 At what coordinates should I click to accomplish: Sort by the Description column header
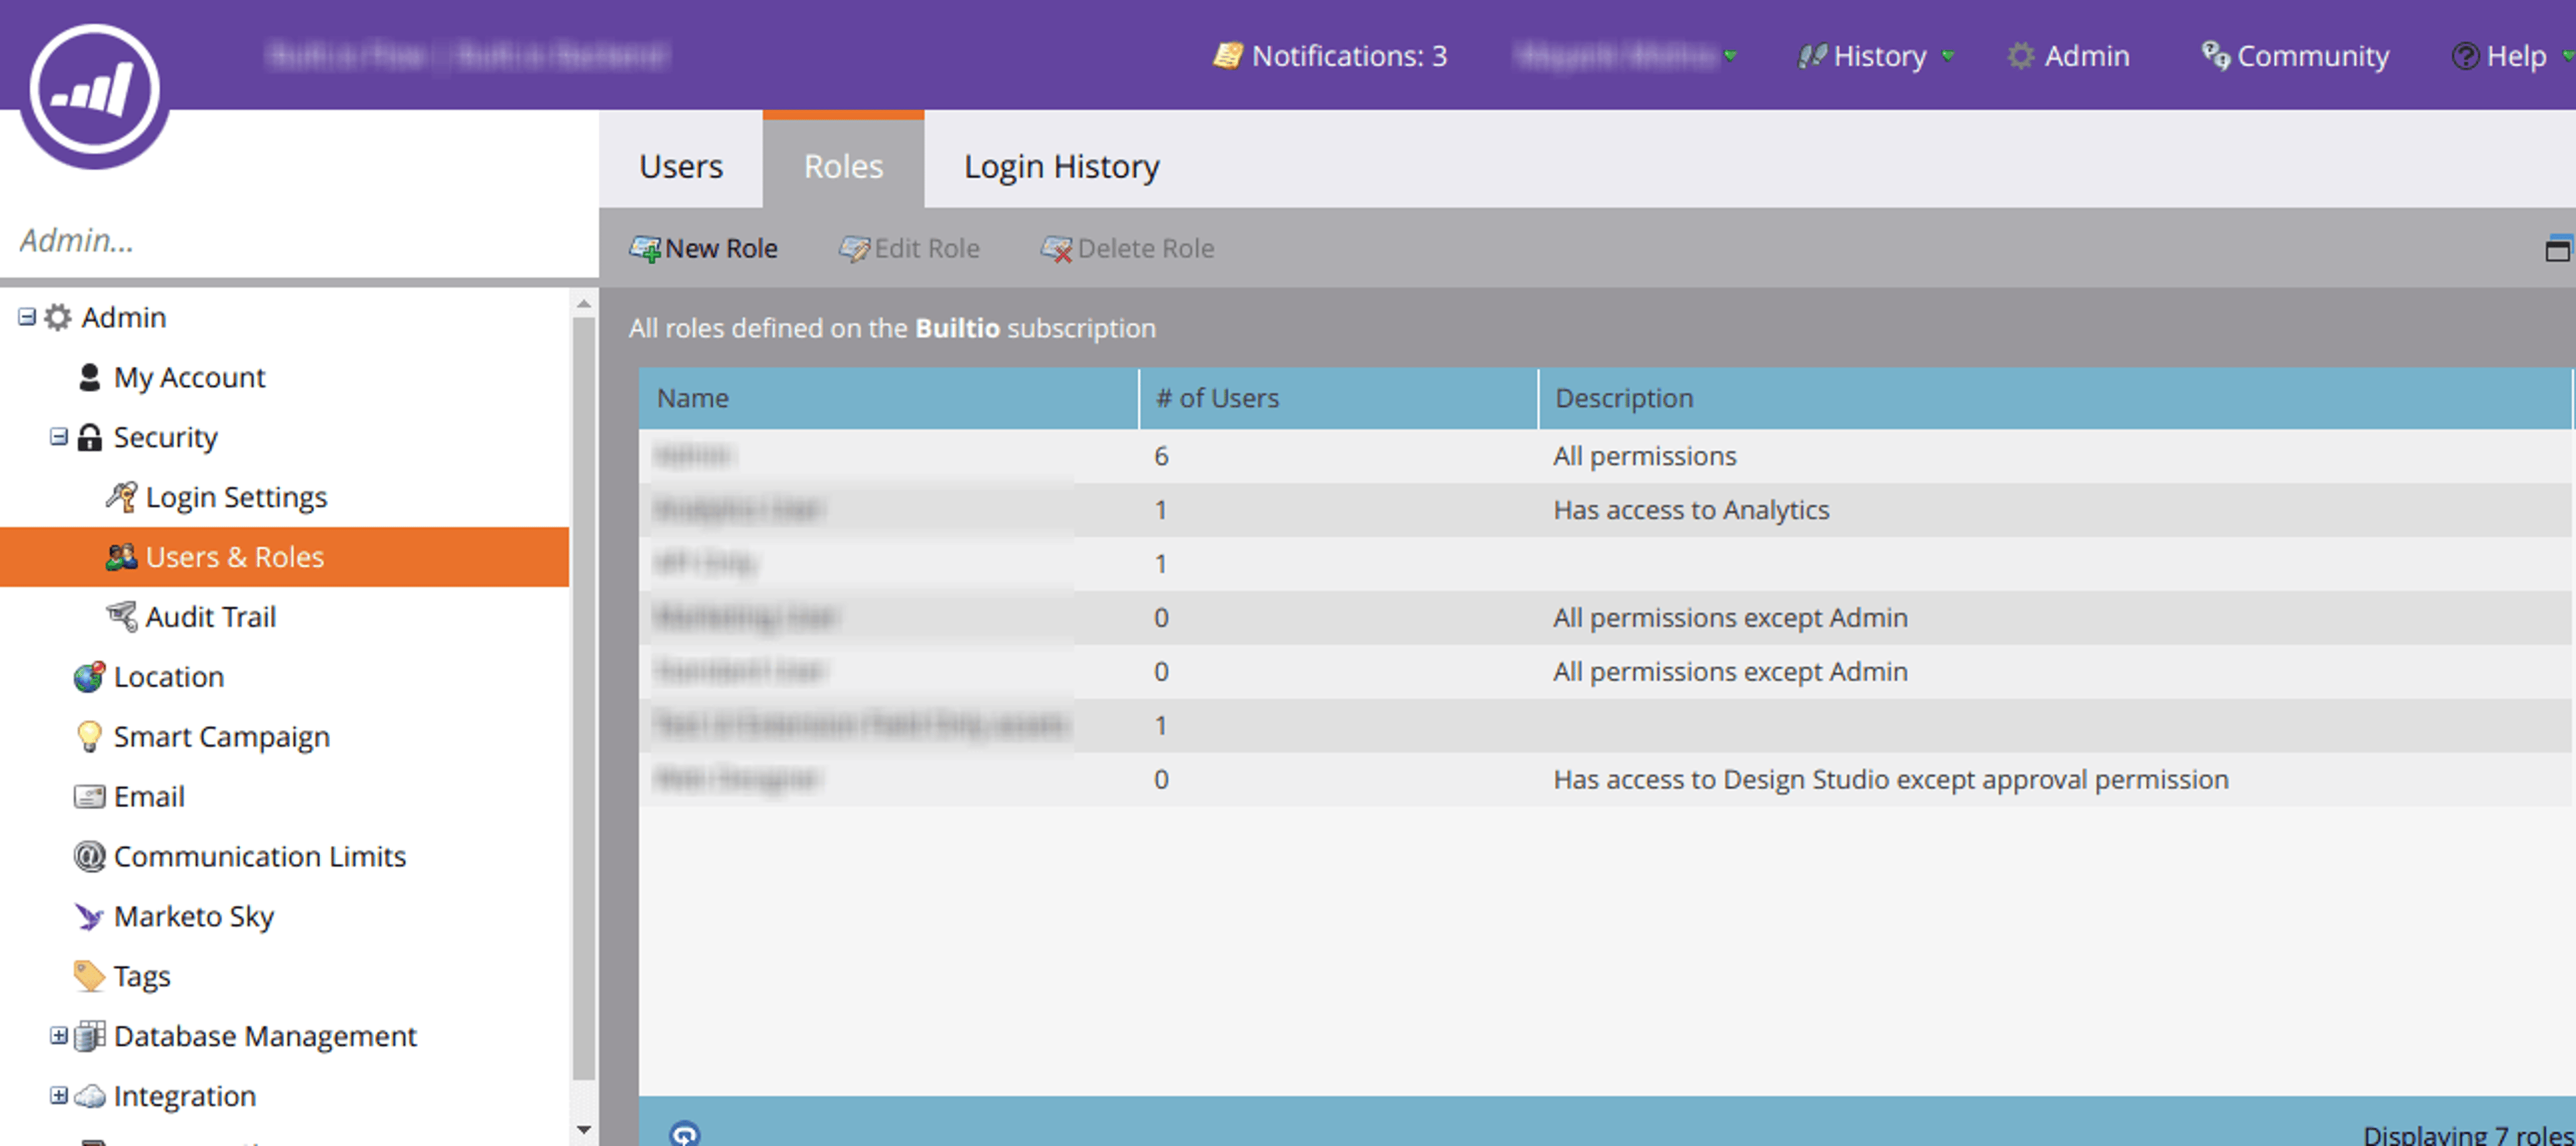tap(2054, 398)
